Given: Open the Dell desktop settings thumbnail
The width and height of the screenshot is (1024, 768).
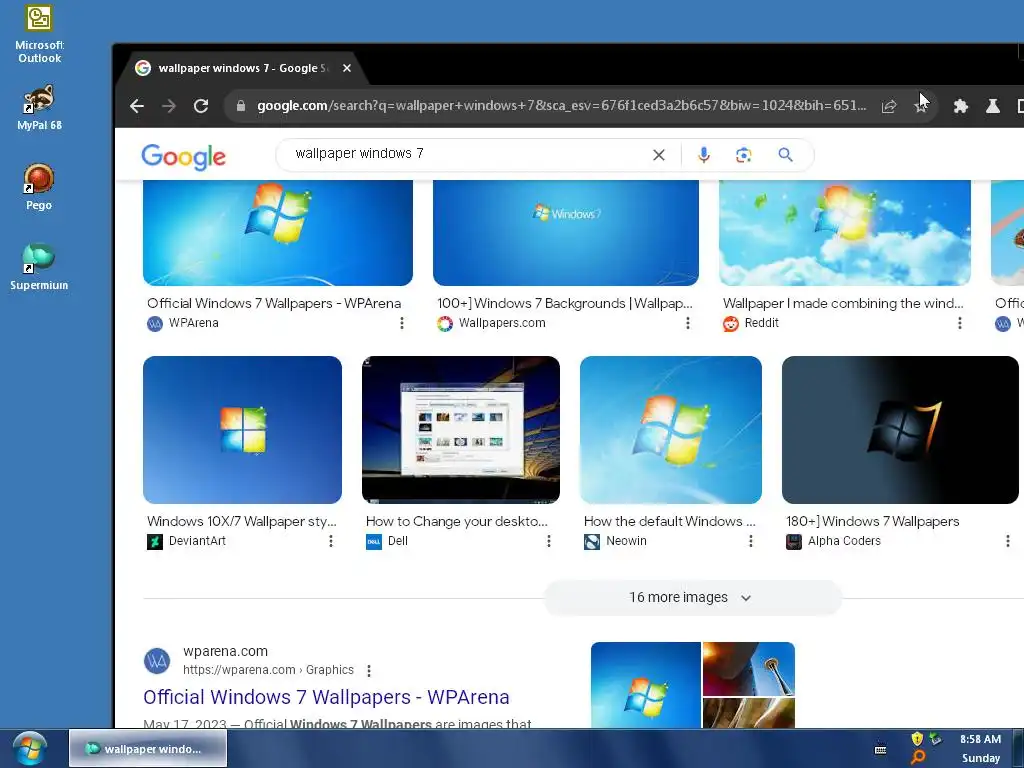Looking at the screenshot, I should tap(460, 430).
